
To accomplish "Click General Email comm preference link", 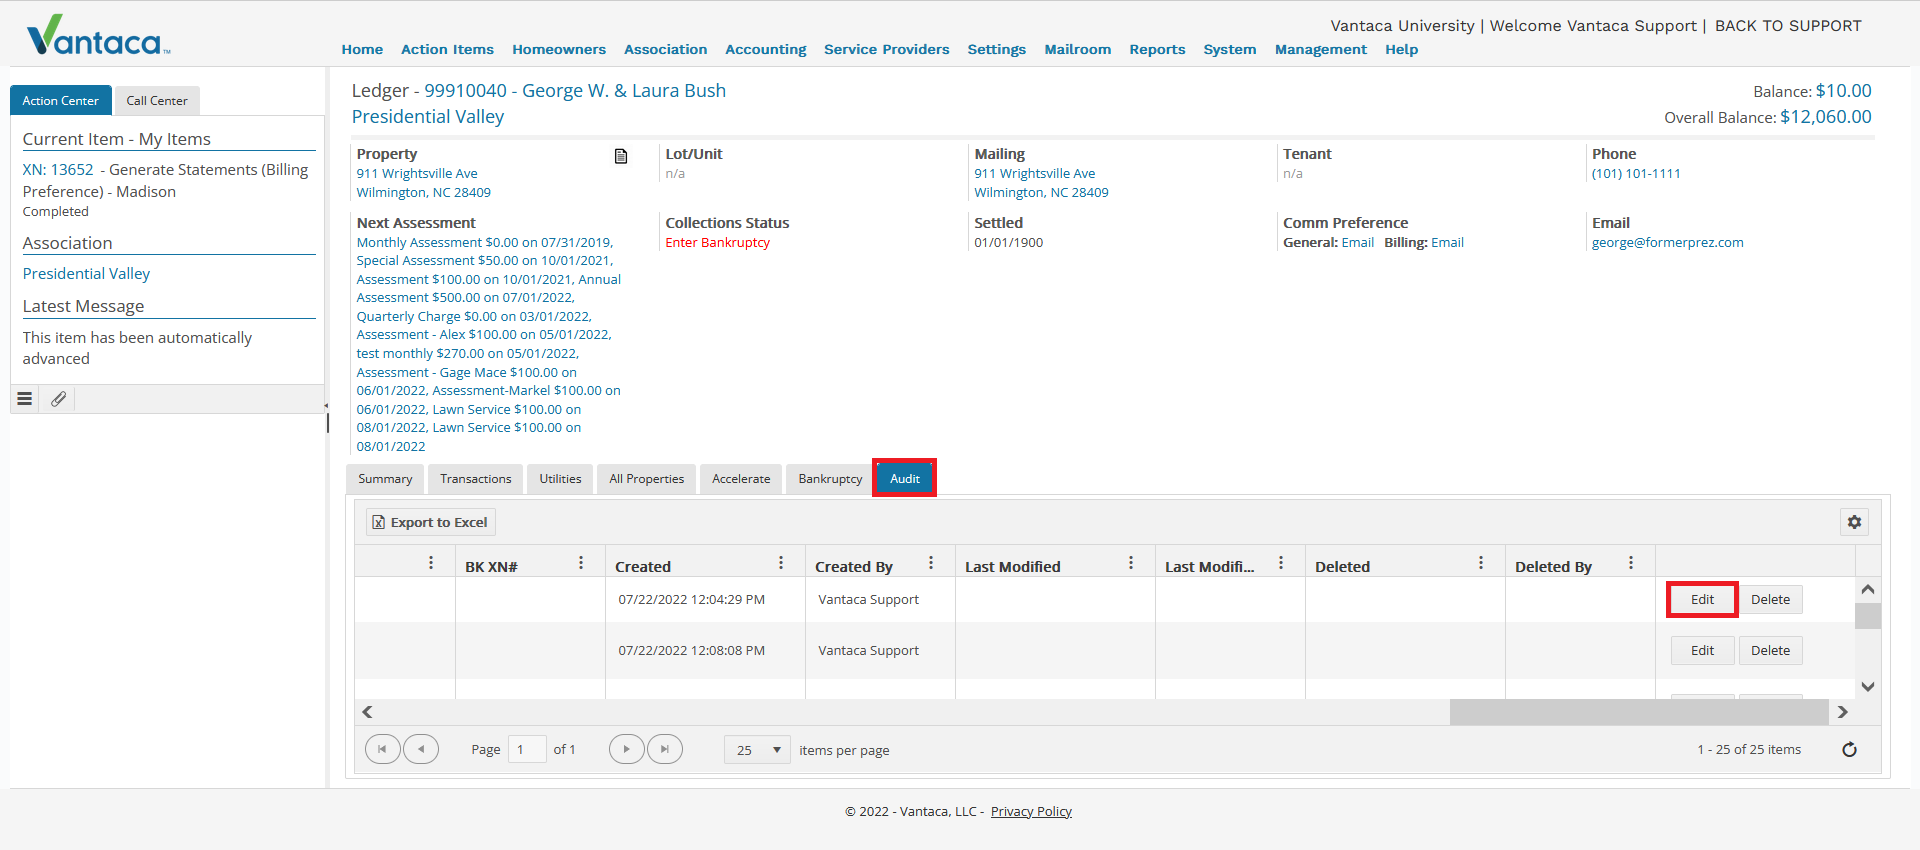I will (1357, 243).
